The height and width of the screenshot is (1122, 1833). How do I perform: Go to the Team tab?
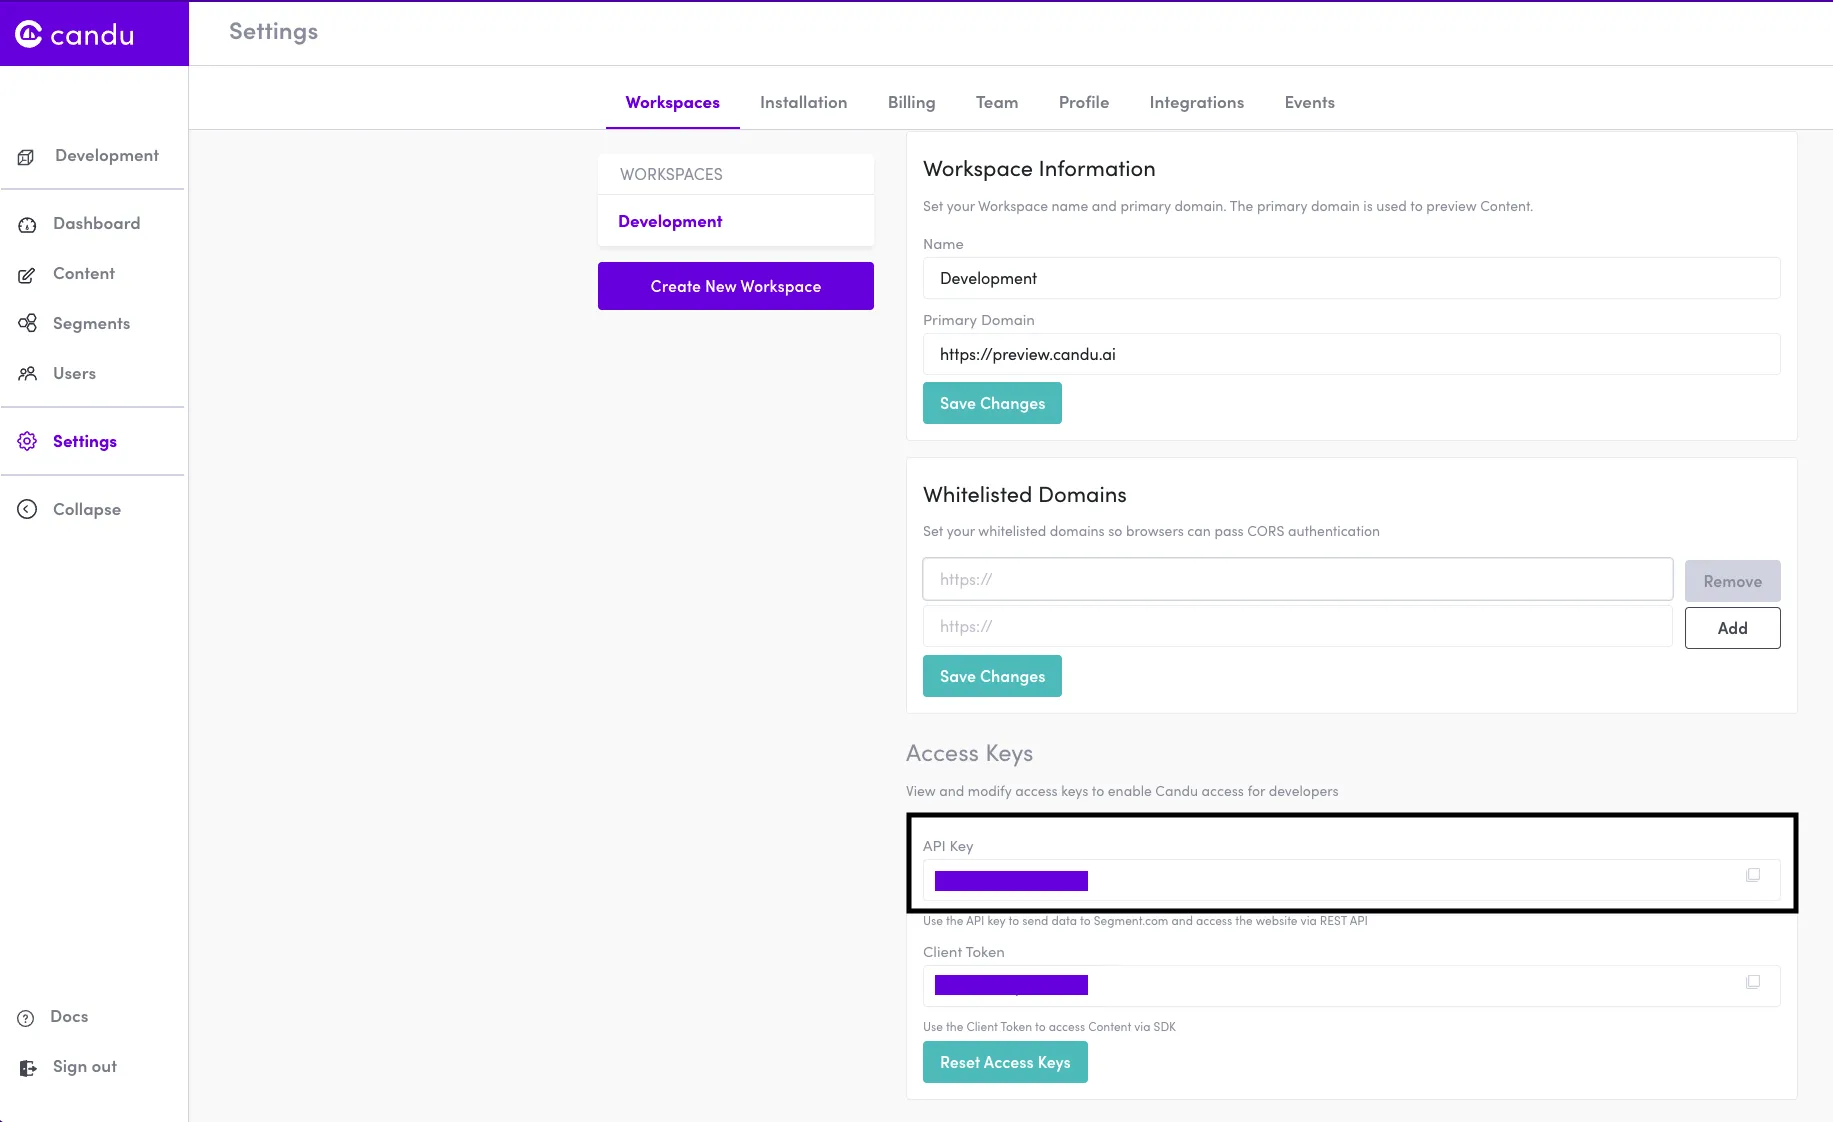[997, 102]
